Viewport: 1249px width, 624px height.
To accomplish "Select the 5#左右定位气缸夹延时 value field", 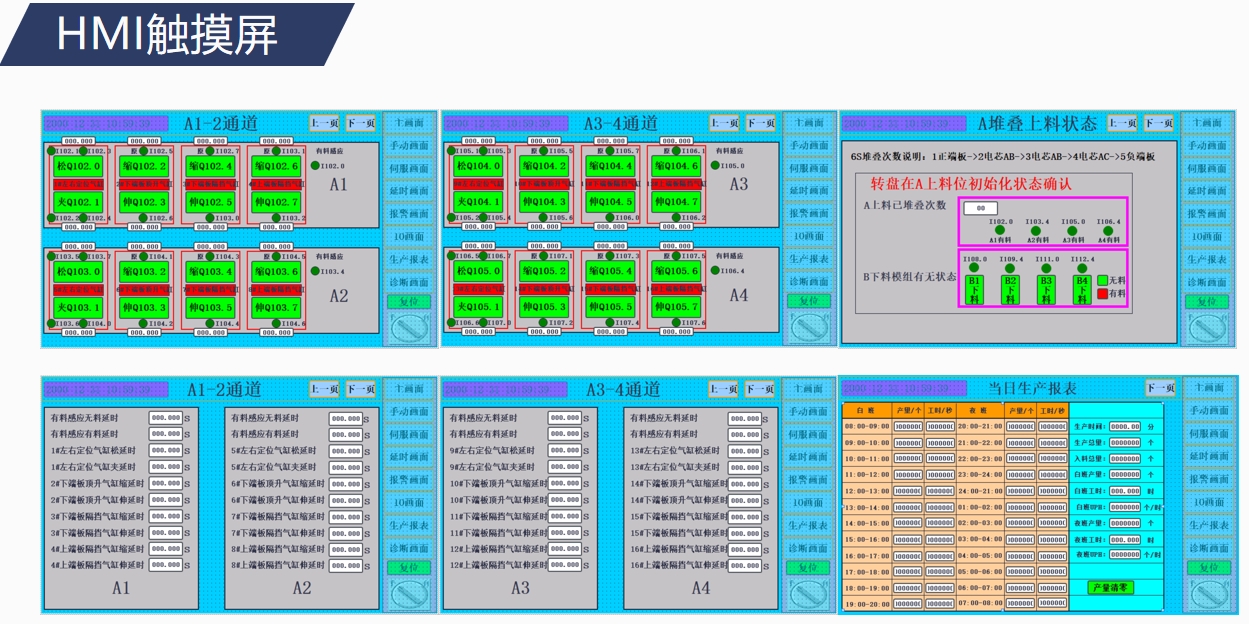I will pyautogui.click(x=346, y=467).
